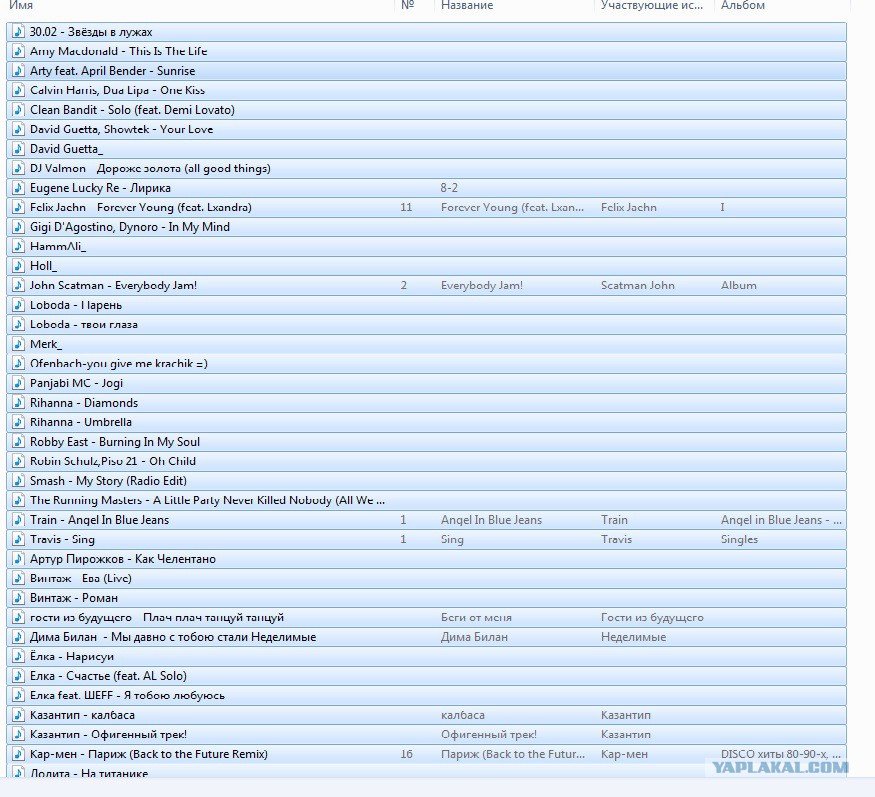Click the file icon of Felix Jaehn - Forever Young
This screenshot has width=875, height=797.
coord(18,208)
